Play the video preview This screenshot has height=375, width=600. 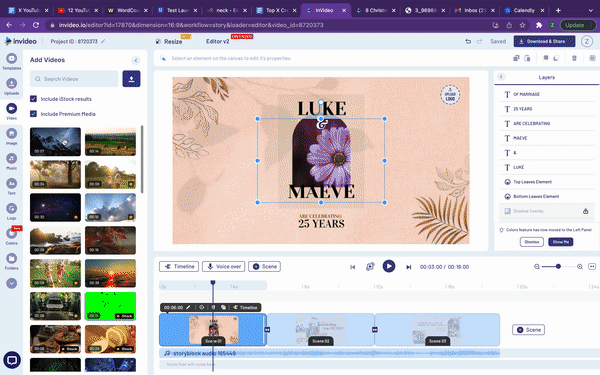point(389,266)
